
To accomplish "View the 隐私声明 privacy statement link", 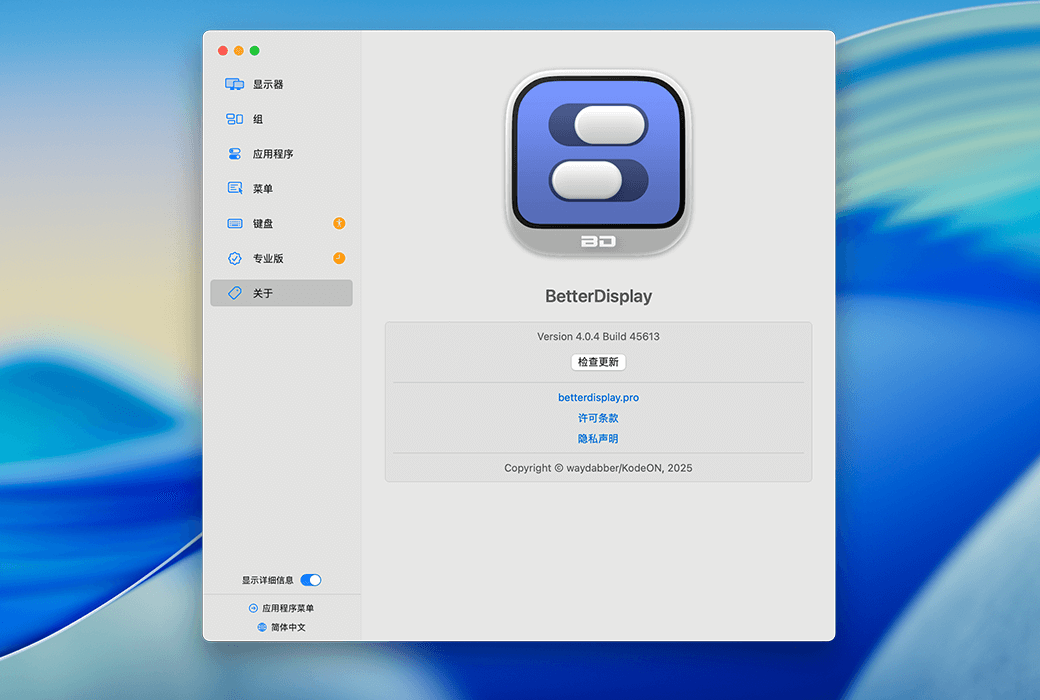I will [598, 439].
